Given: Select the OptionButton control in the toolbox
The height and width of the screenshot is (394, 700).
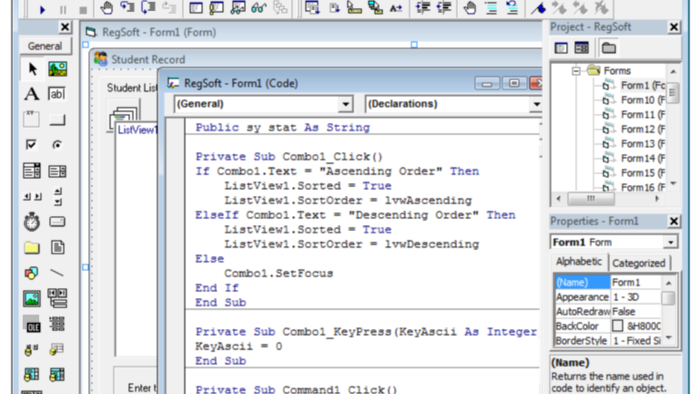Looking at the screenshot, I should coord(57,145).
